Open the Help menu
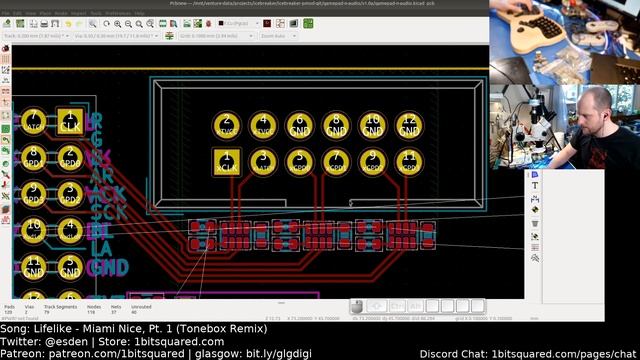The width and height of the screenshot is (640, 360). click(x=139, y=13)
